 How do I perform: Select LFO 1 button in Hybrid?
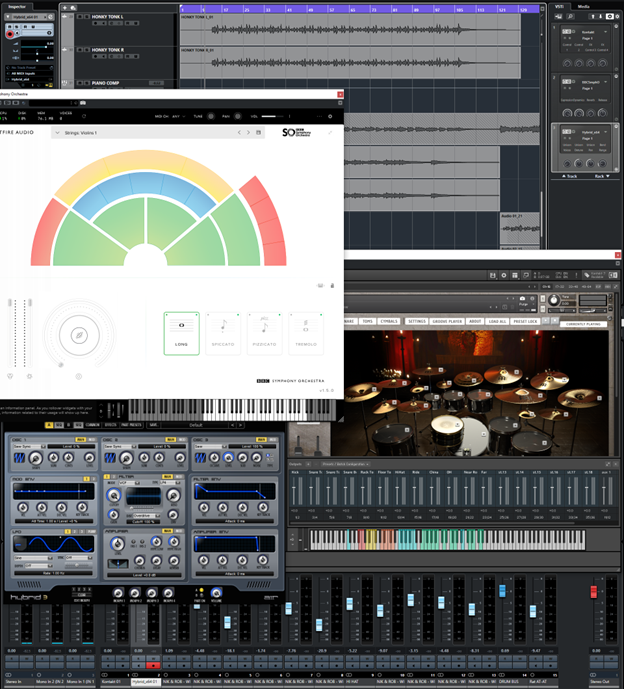(67, 531)
